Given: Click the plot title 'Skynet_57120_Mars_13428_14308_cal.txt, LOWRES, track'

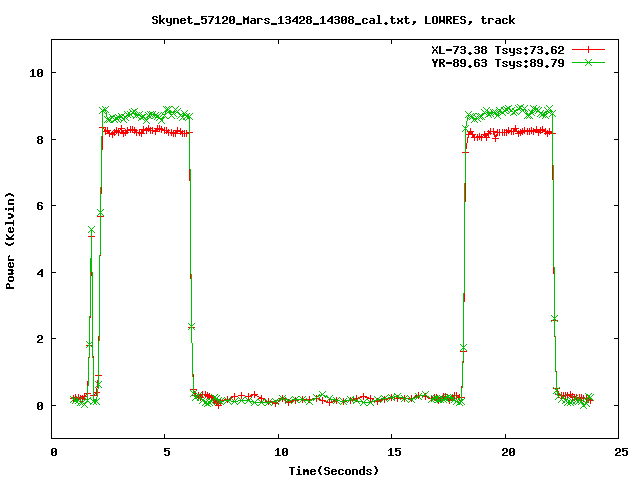Looking at the screenshot, I should [333, 20].
